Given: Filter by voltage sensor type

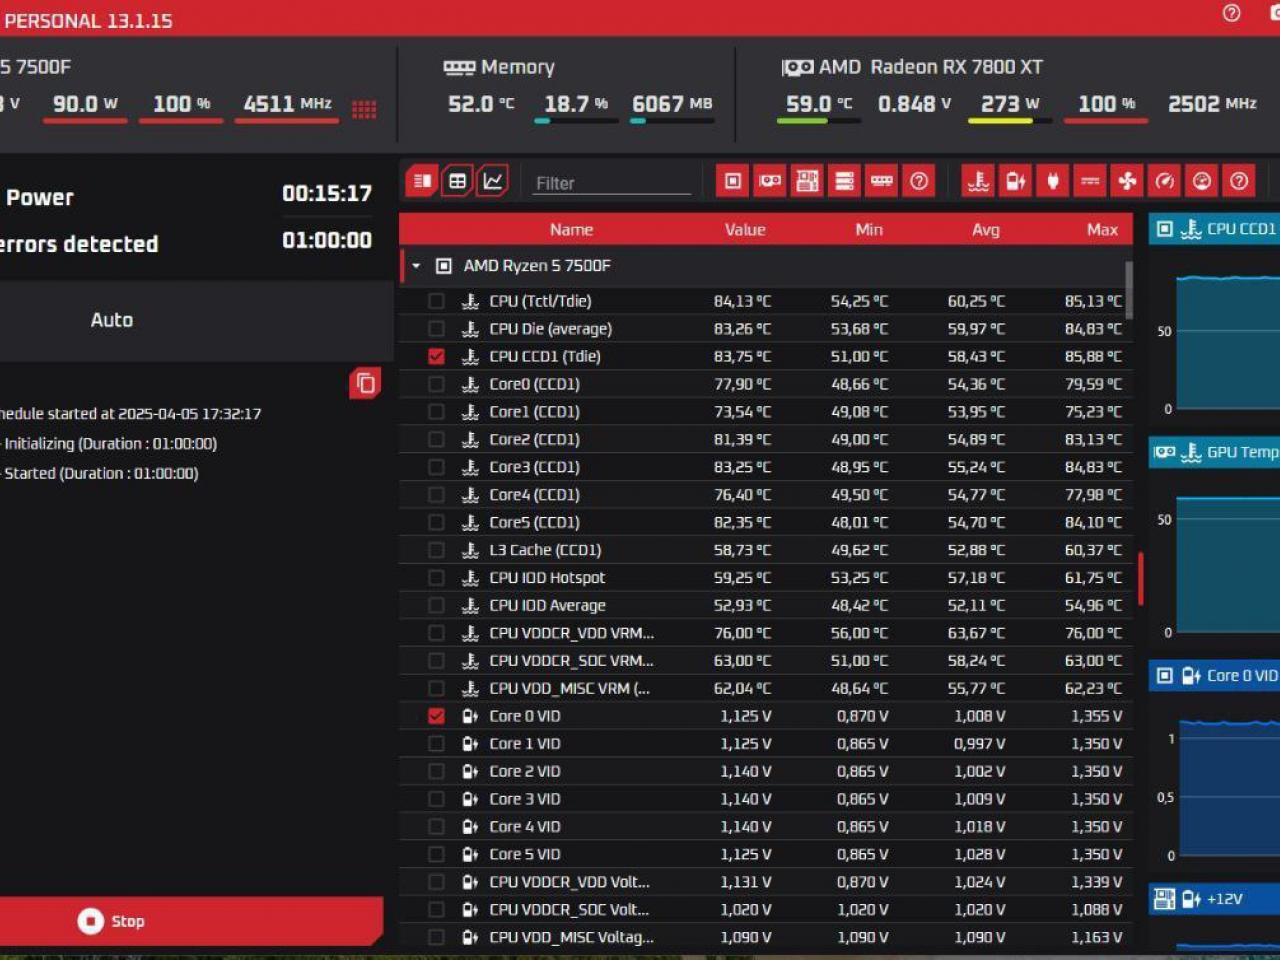Looking at the screenshot, I should click(1015, 181).
